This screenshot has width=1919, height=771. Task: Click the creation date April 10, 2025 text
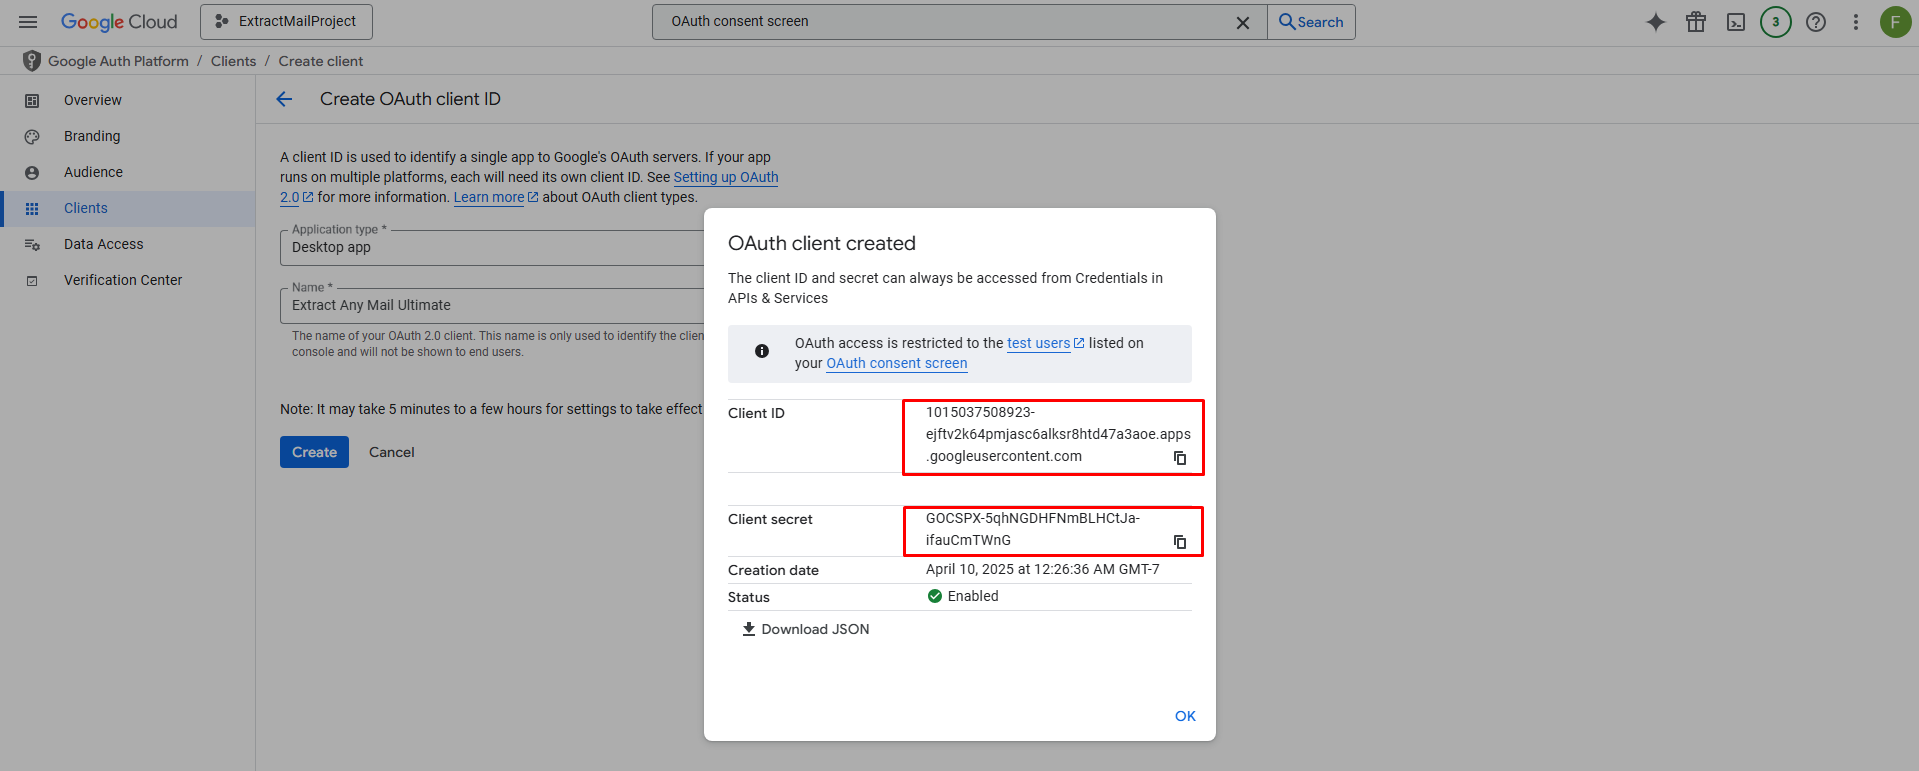tap(1042, 569)
